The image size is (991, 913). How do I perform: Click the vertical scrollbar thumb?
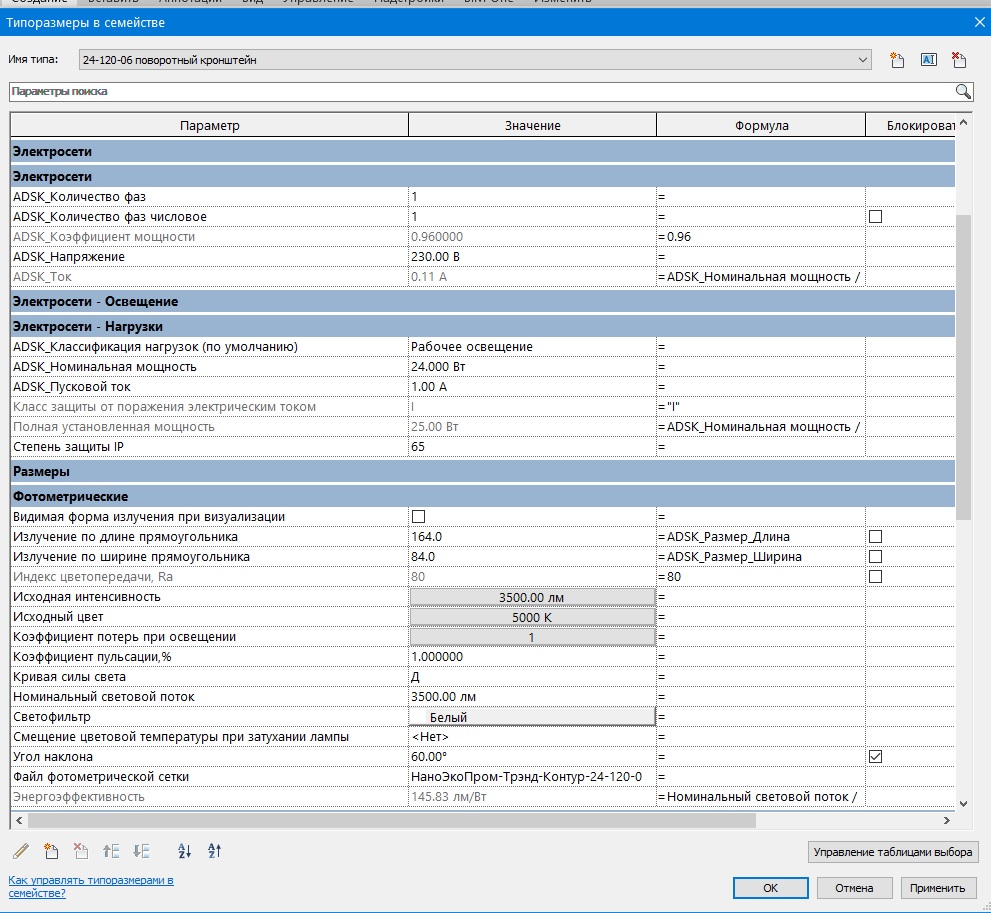tap(963, 366)
